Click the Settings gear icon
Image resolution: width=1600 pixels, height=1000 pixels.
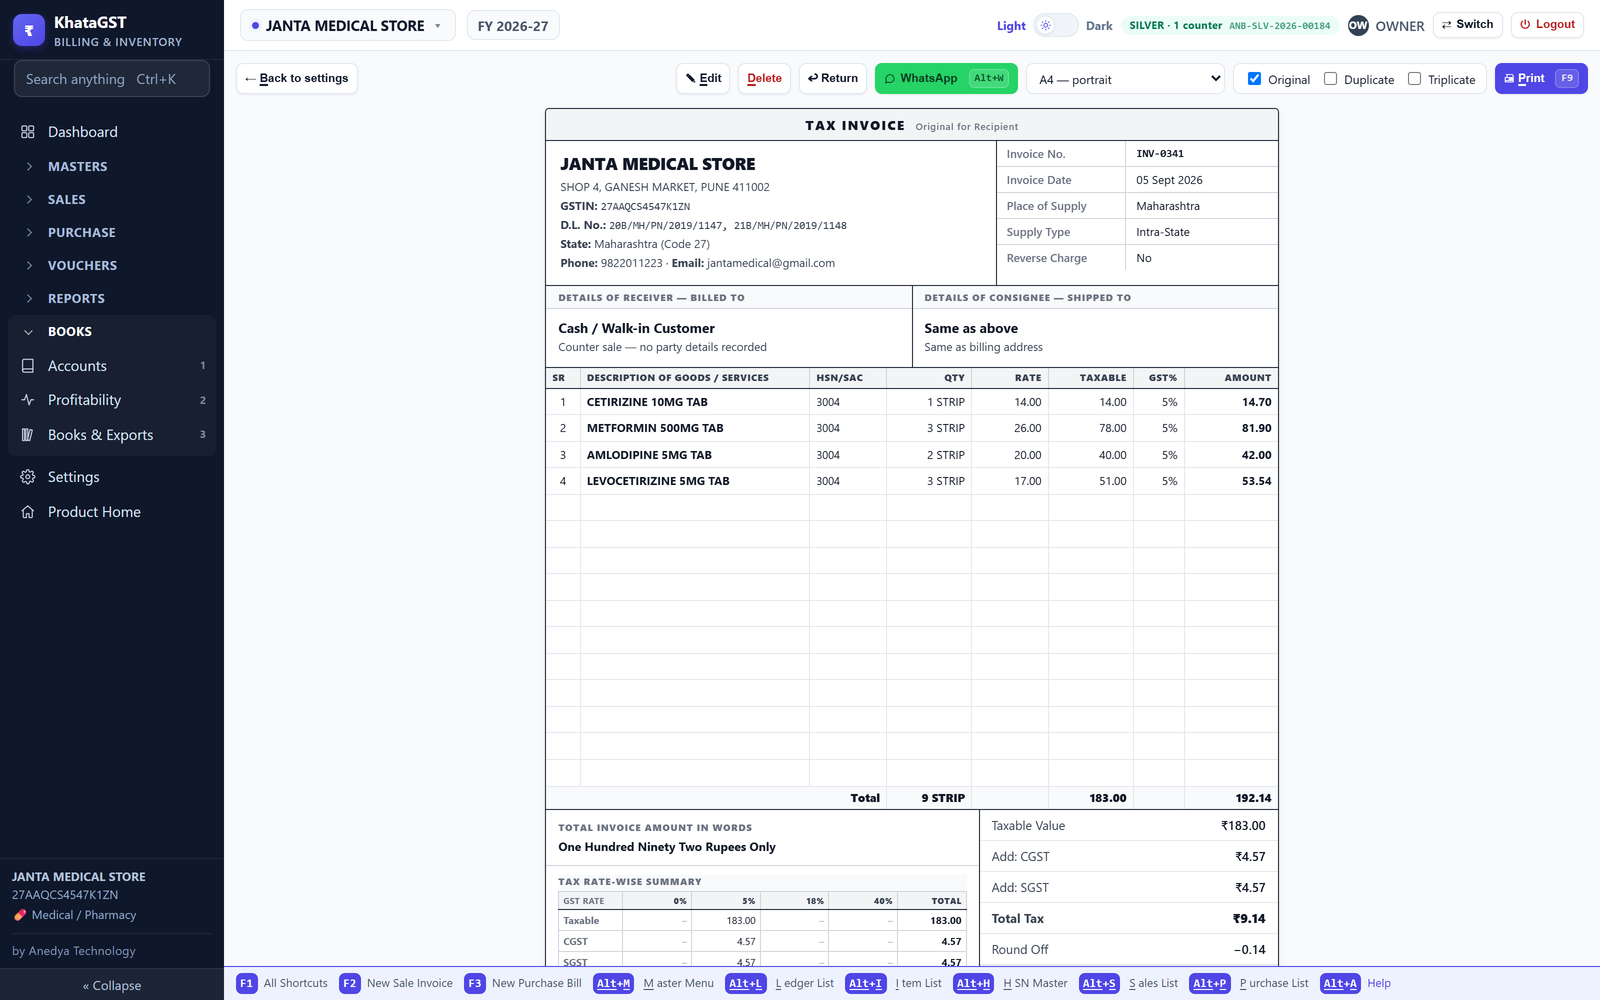click(28, 477)
